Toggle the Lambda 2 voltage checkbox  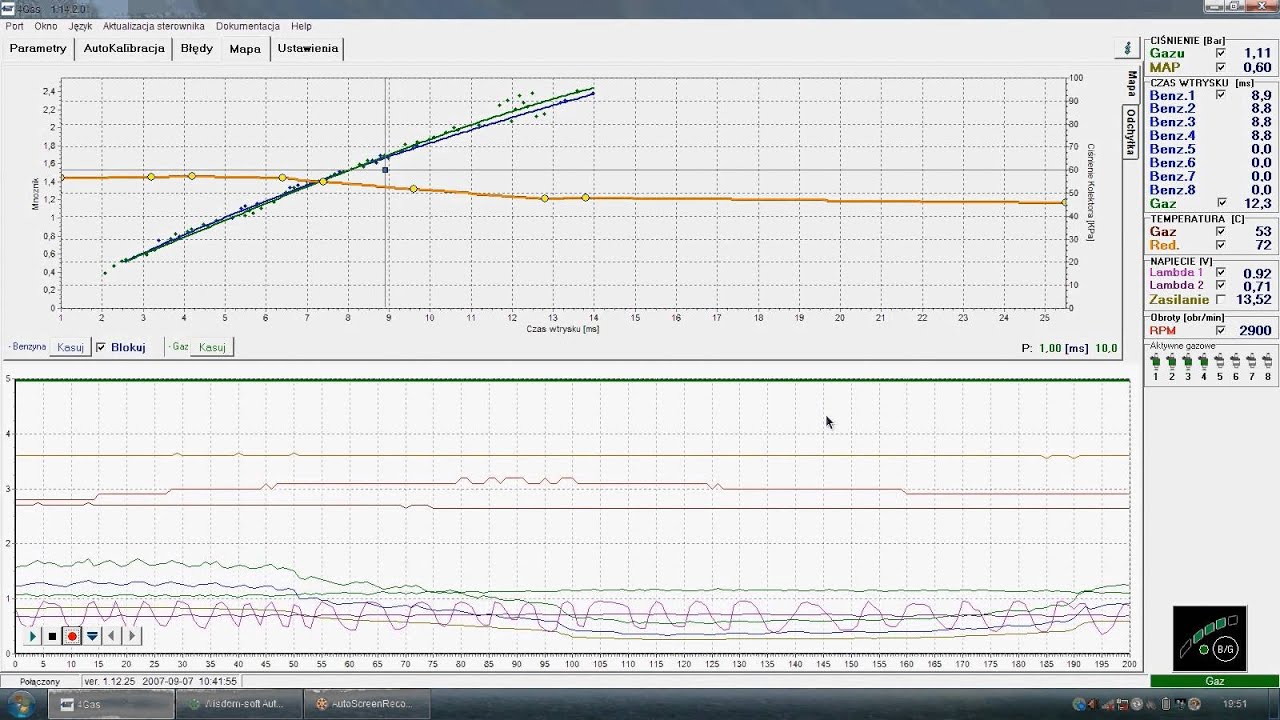coord(1220,285)
